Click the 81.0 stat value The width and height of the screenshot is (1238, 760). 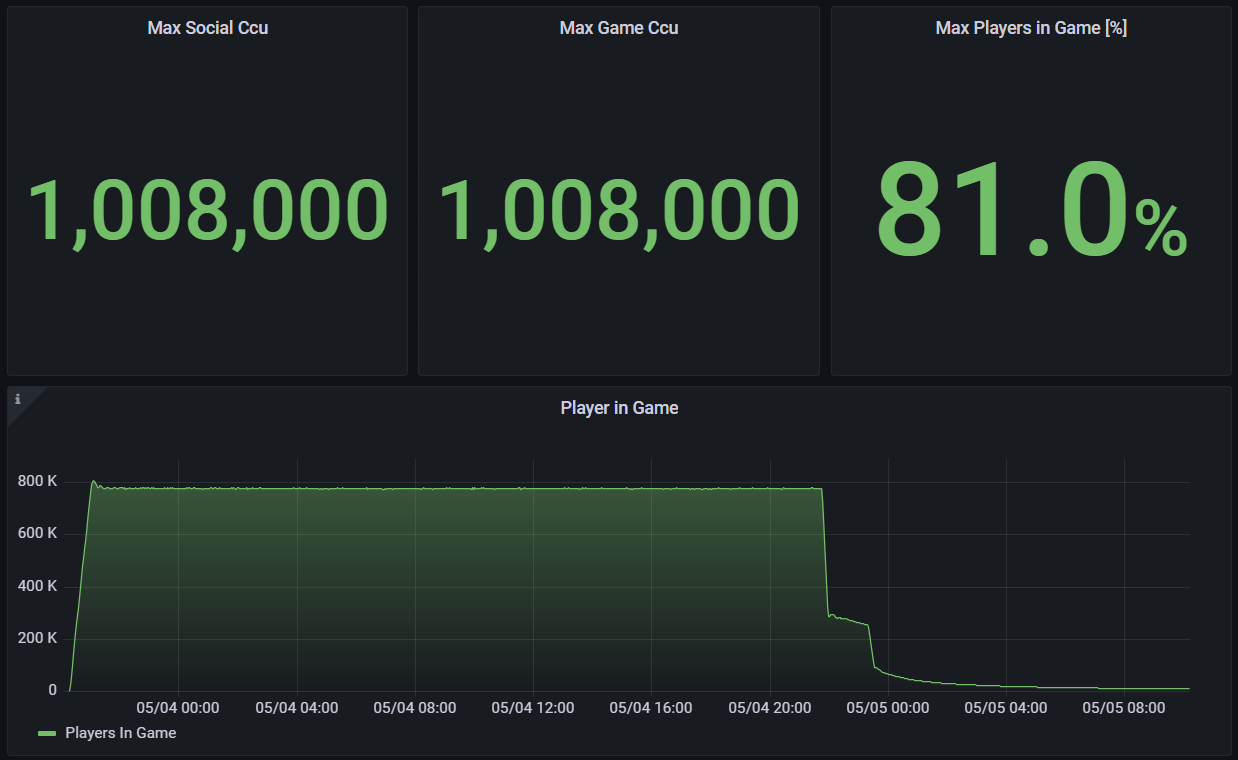pos(1001,210)
